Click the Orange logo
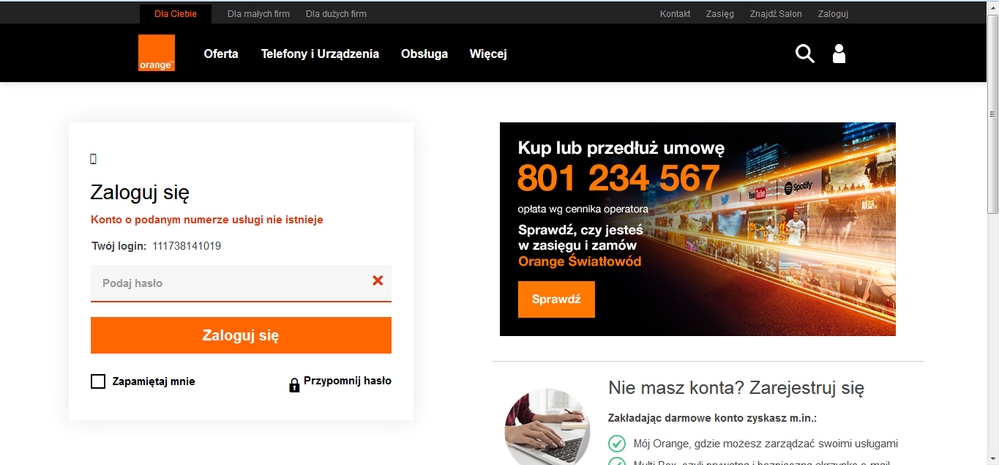 [x=156, y=53]
